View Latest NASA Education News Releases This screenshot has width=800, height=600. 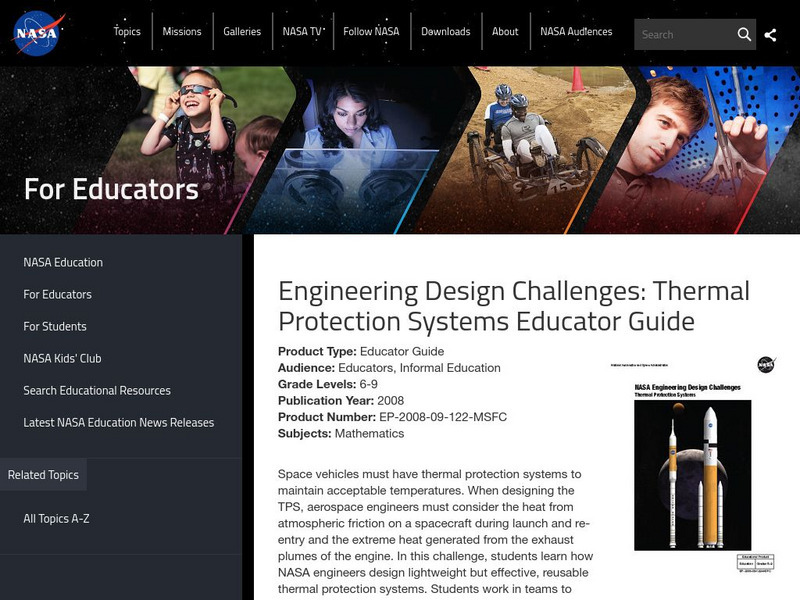point(118,423)
